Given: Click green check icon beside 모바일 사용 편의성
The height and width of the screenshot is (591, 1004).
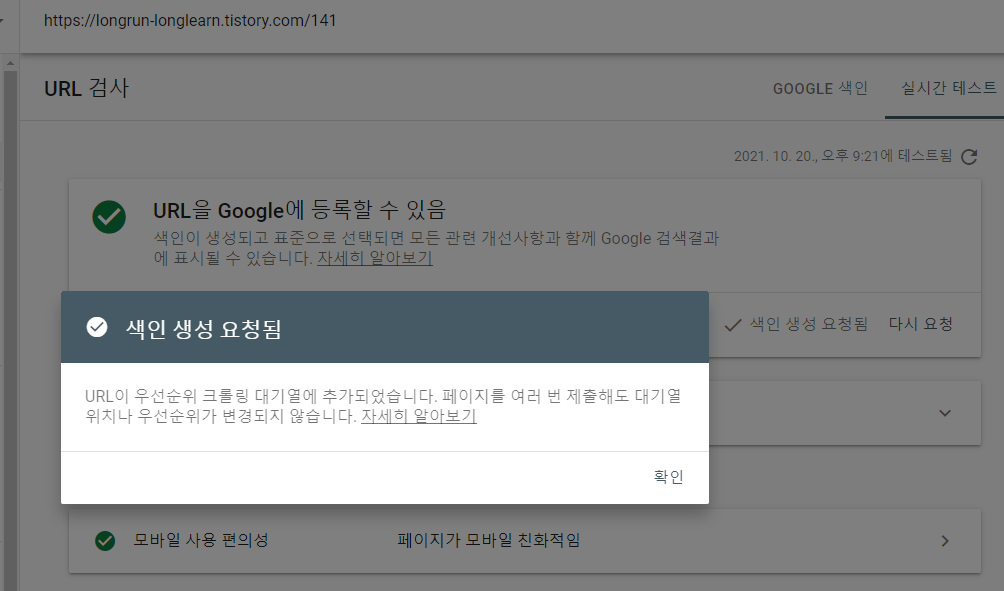Looking at the screenshot, I should pyautogui.click(x=105, y=541).
